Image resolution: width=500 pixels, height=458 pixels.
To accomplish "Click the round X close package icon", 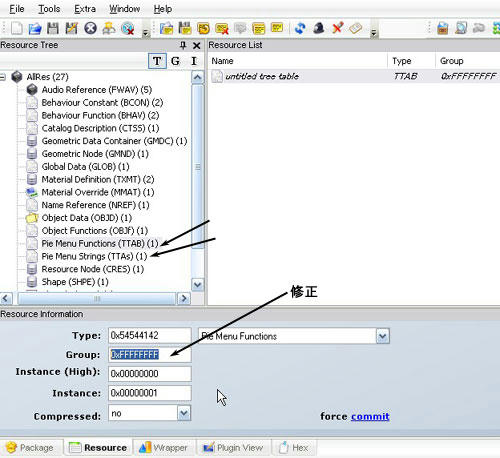I will click(x=90, y=29).
